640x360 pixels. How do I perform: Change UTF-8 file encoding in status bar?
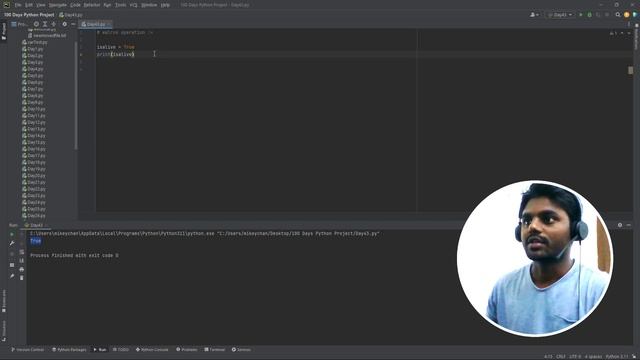pos(575,357)
